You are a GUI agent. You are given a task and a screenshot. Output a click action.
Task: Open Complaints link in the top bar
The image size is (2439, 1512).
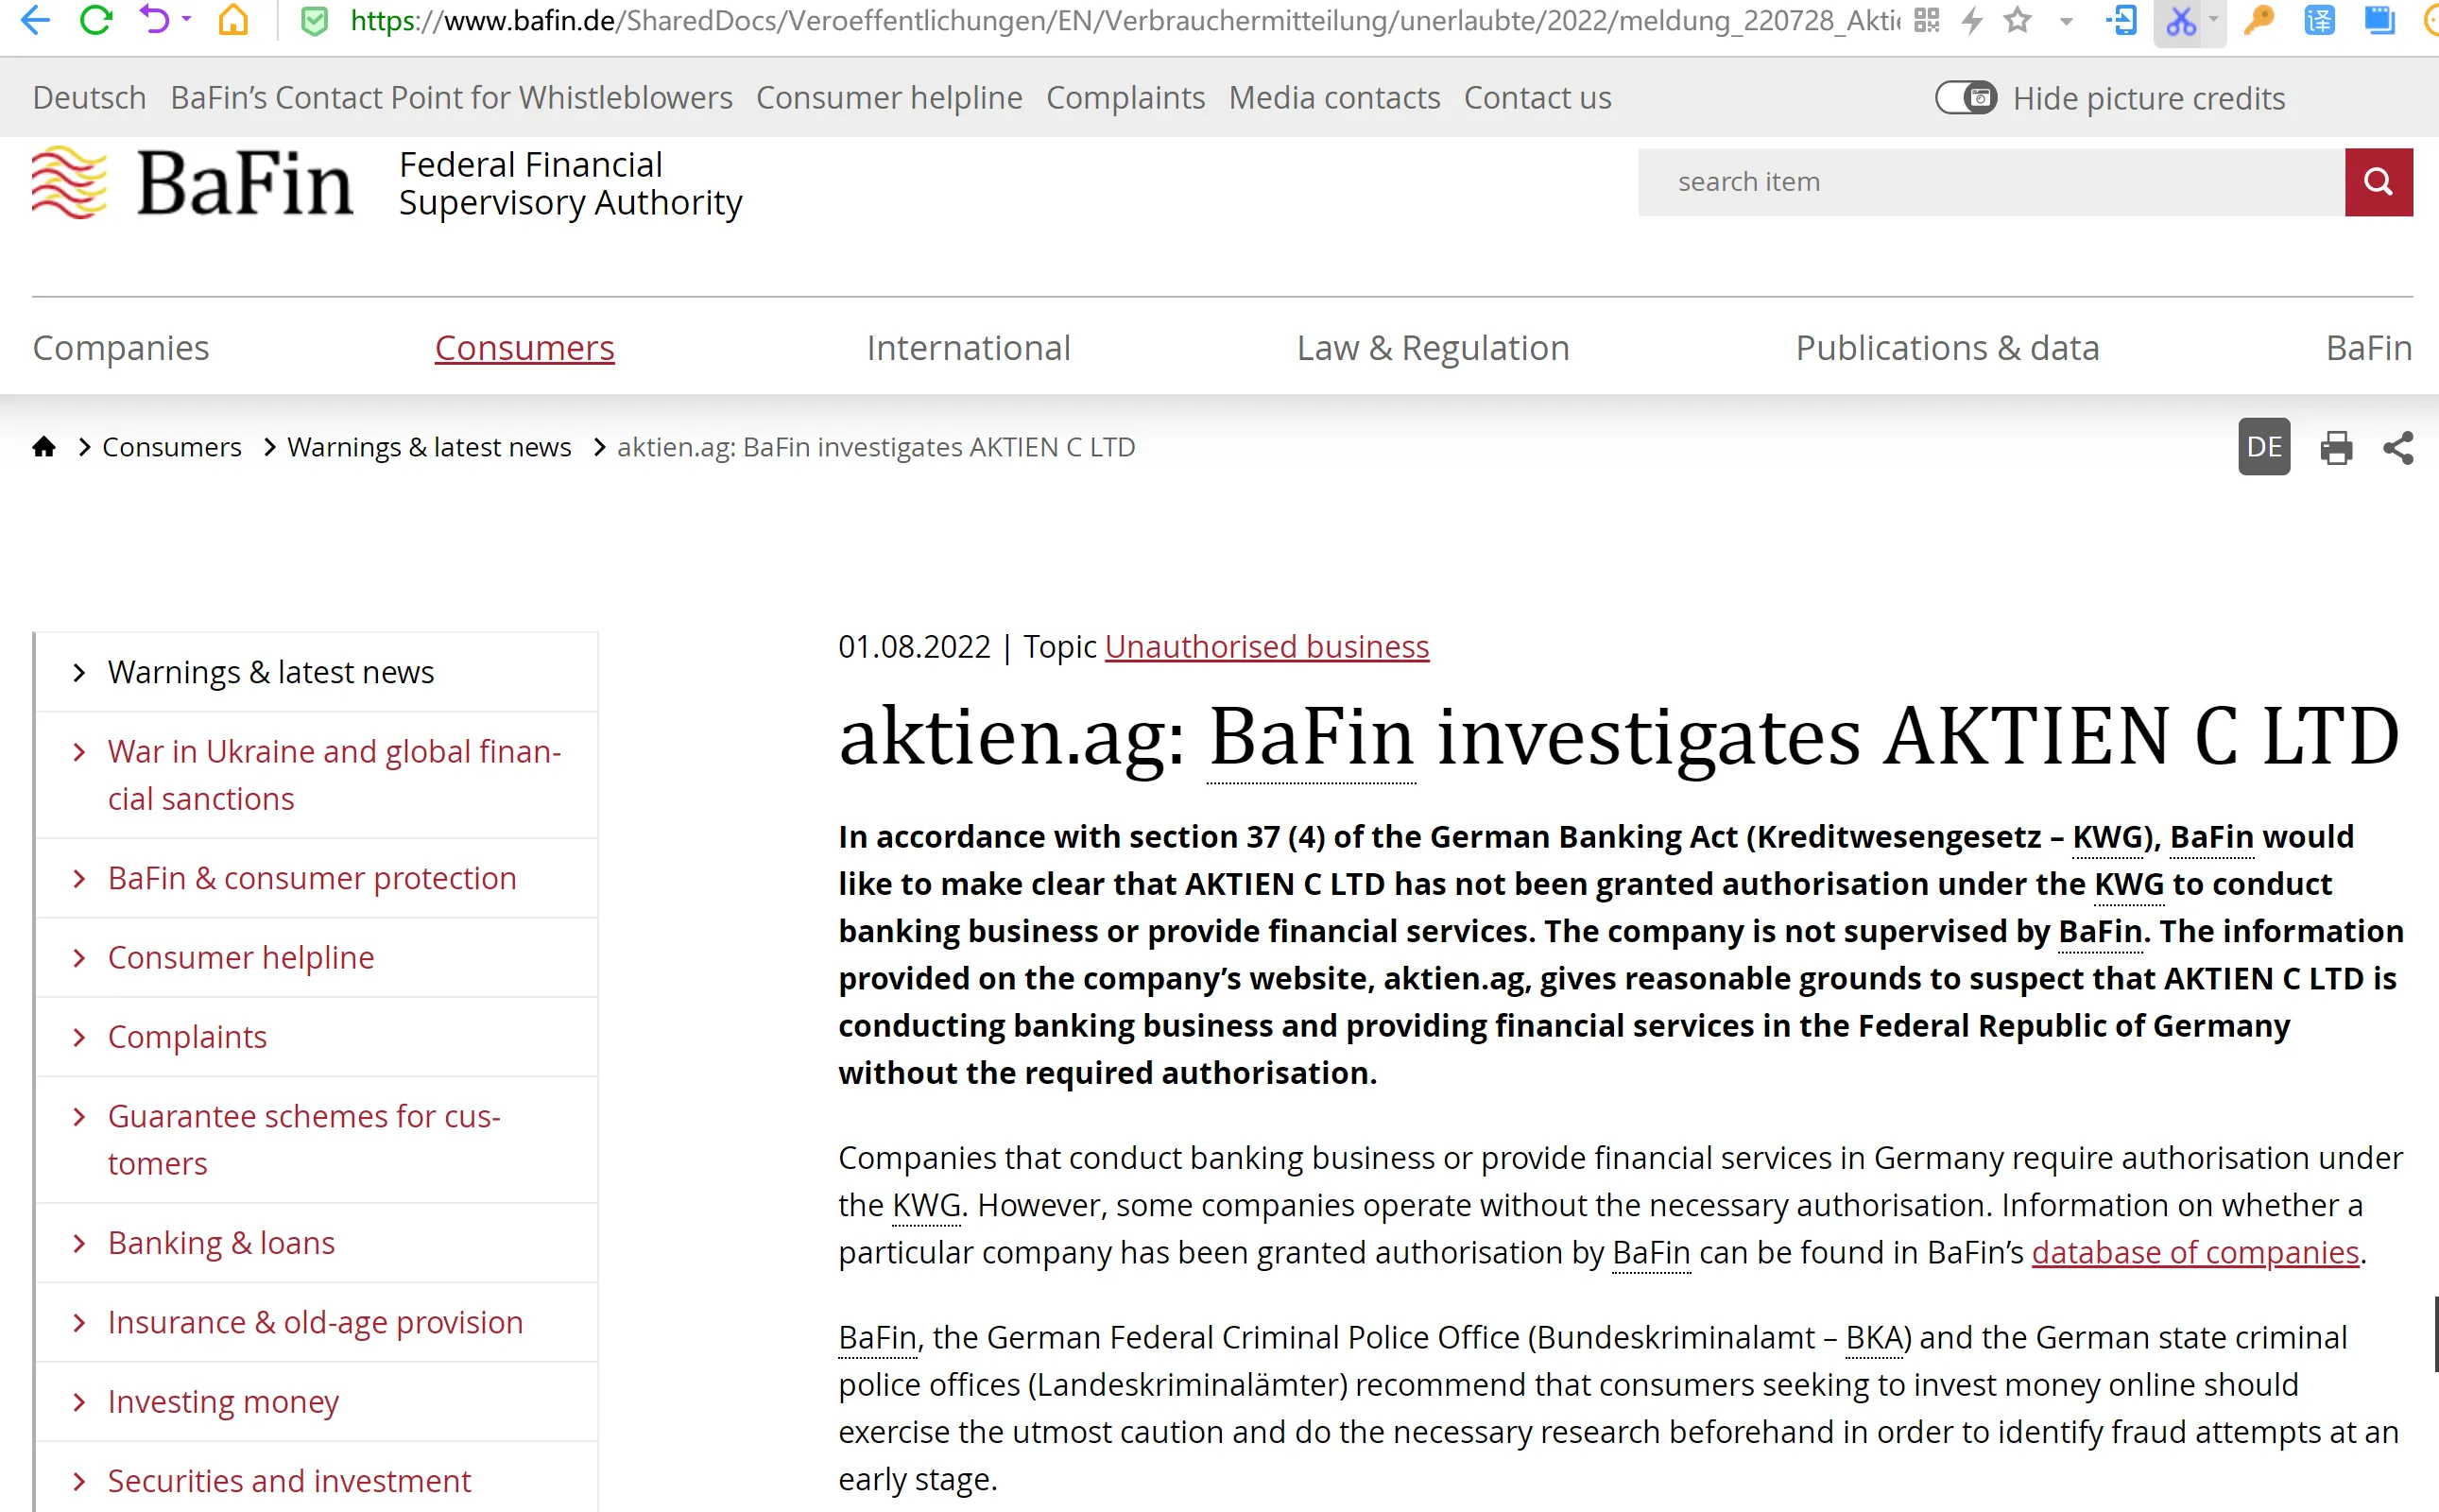[x=1125, y=98]
